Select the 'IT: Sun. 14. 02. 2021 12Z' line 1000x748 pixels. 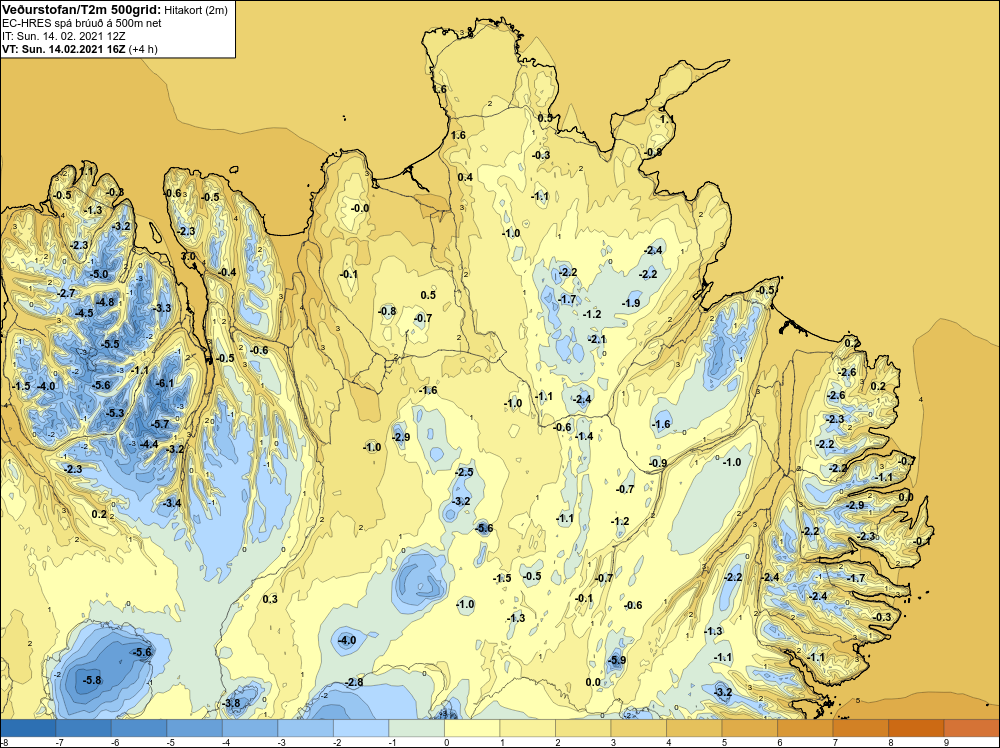coord(64,36)
